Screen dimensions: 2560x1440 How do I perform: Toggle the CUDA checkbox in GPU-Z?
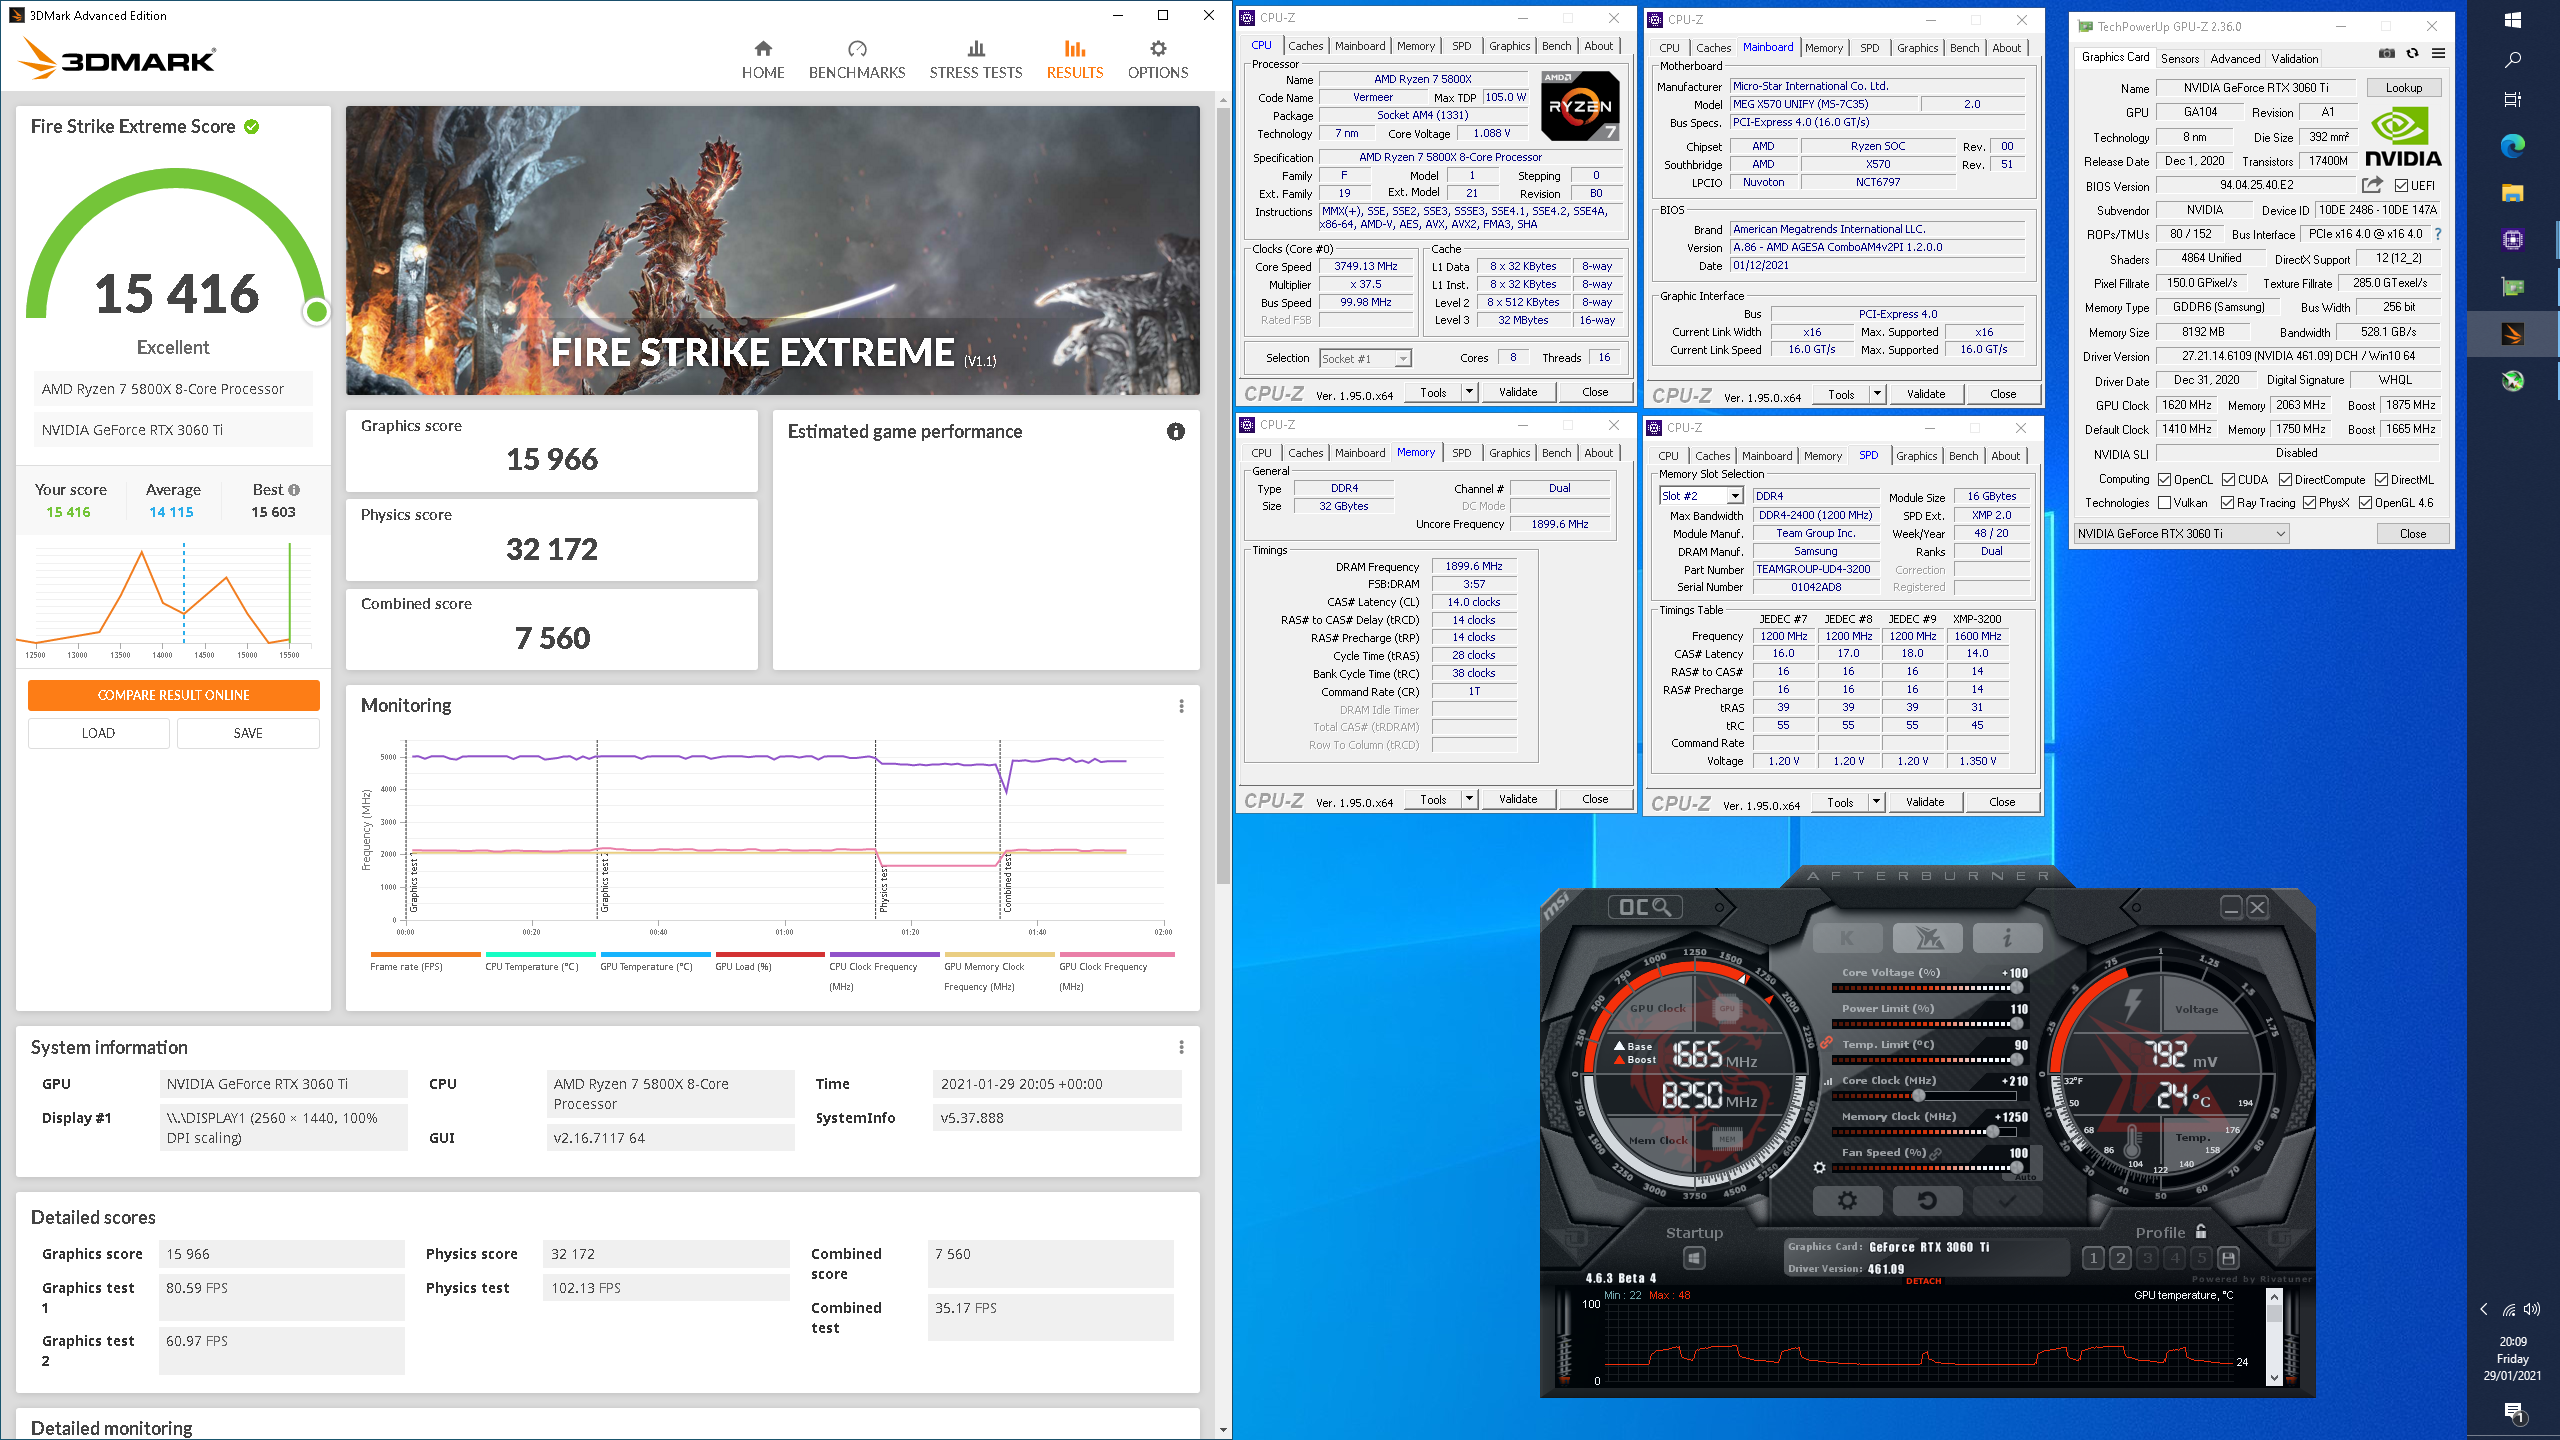point(2228,480)
